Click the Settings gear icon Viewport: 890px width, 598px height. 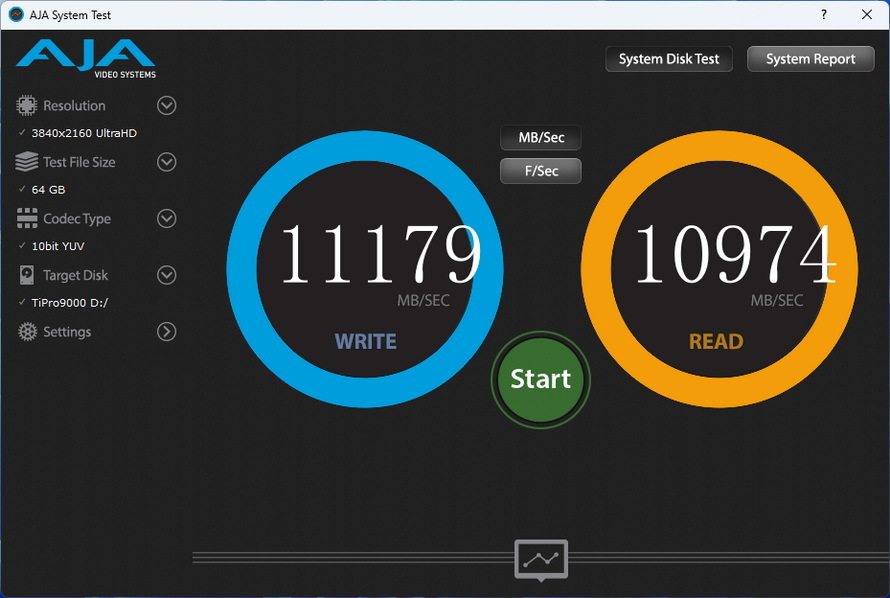point(27,331)
